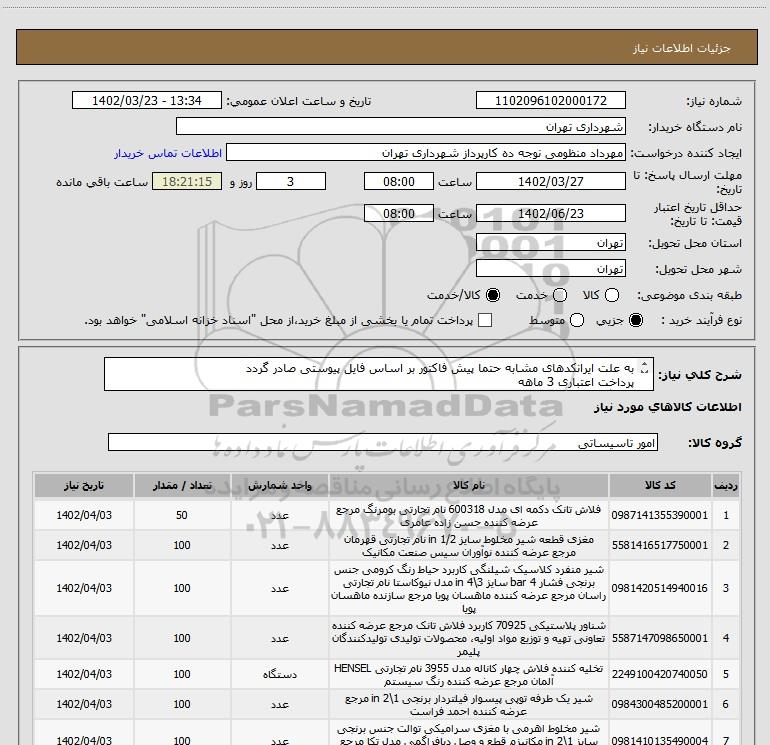Click product code 0981420514940016
770x745 pixels.
660,588
